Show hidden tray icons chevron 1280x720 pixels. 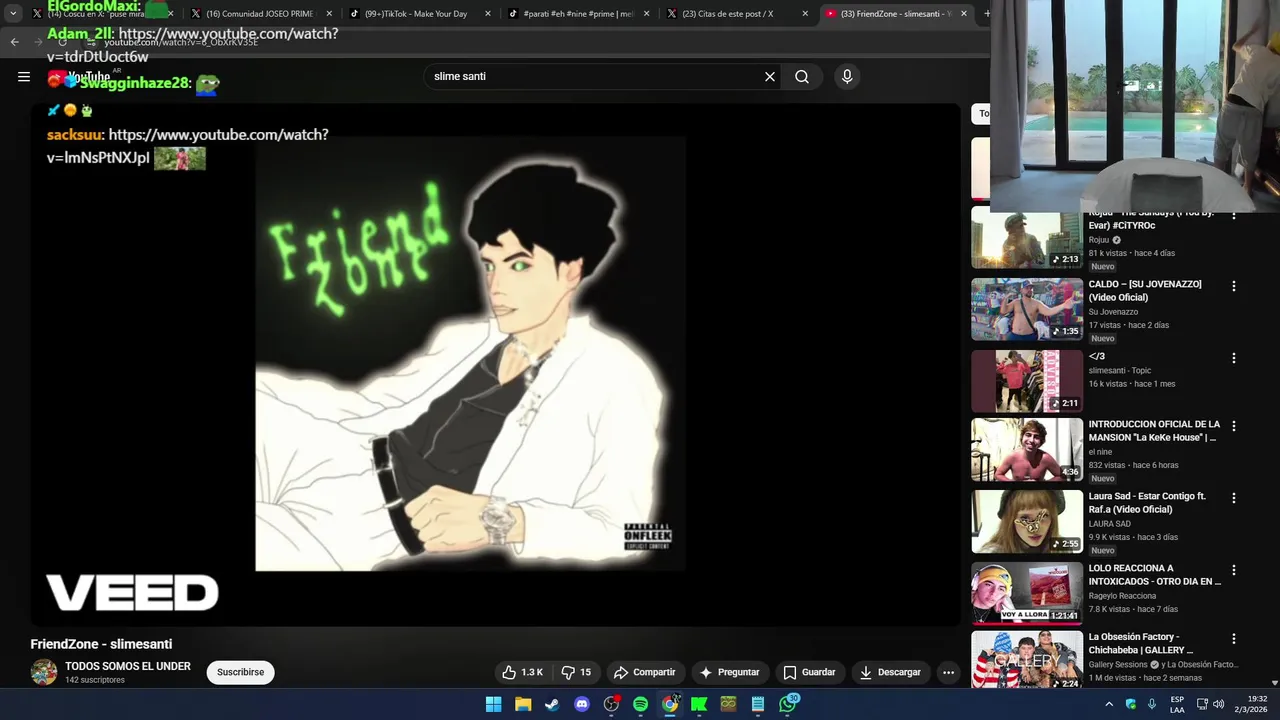click(1108, 704)
